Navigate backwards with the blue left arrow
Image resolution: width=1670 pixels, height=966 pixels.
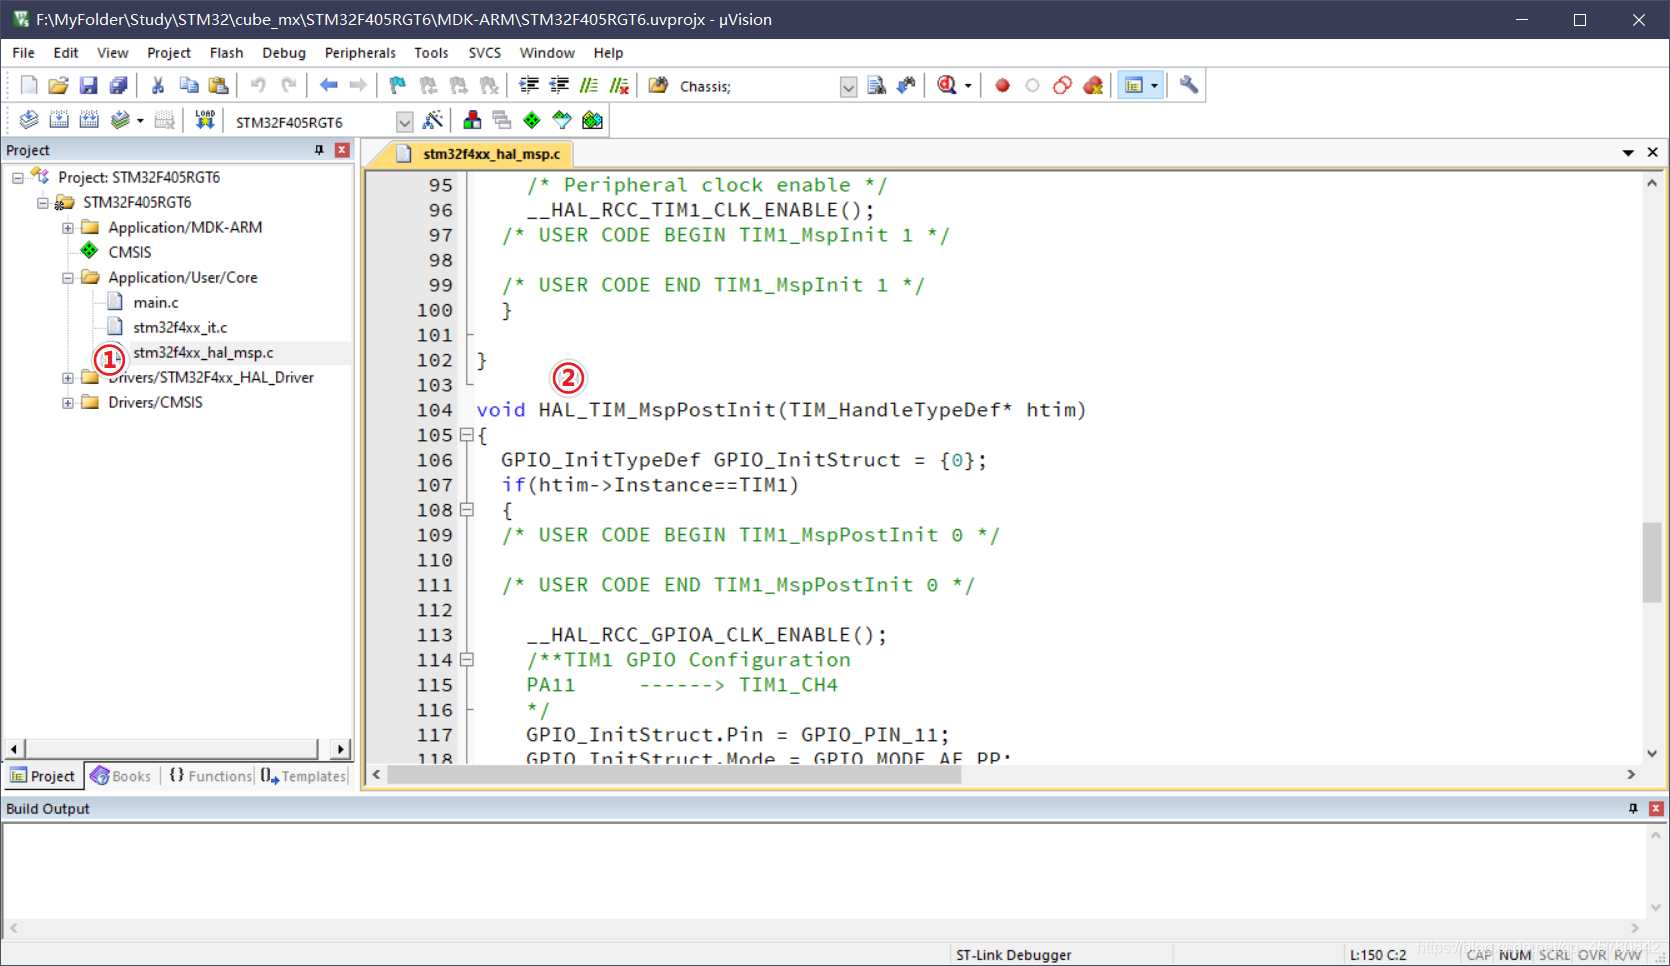(x=328, y=86)
